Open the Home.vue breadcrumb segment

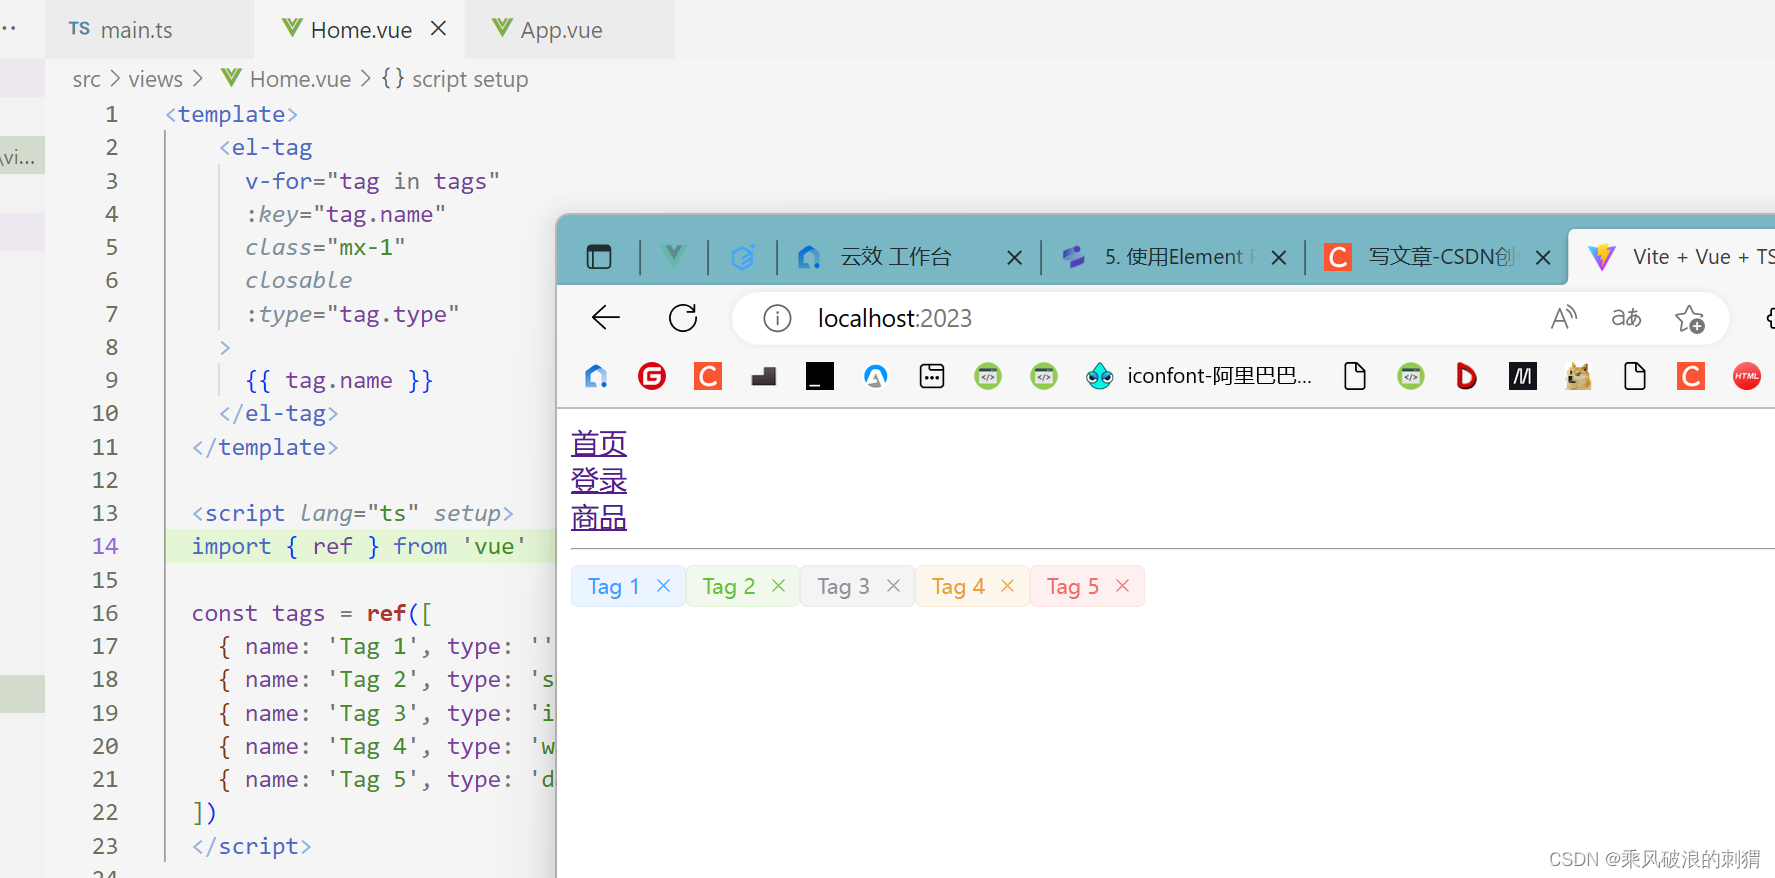click(286, 79)
